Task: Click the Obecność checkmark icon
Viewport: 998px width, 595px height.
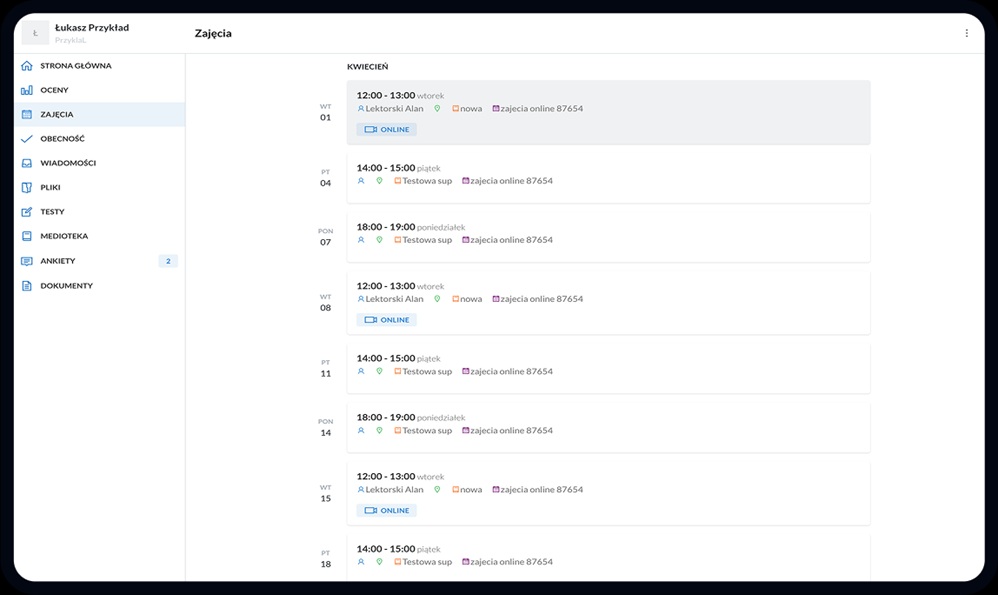Action: tap(27, 139)
